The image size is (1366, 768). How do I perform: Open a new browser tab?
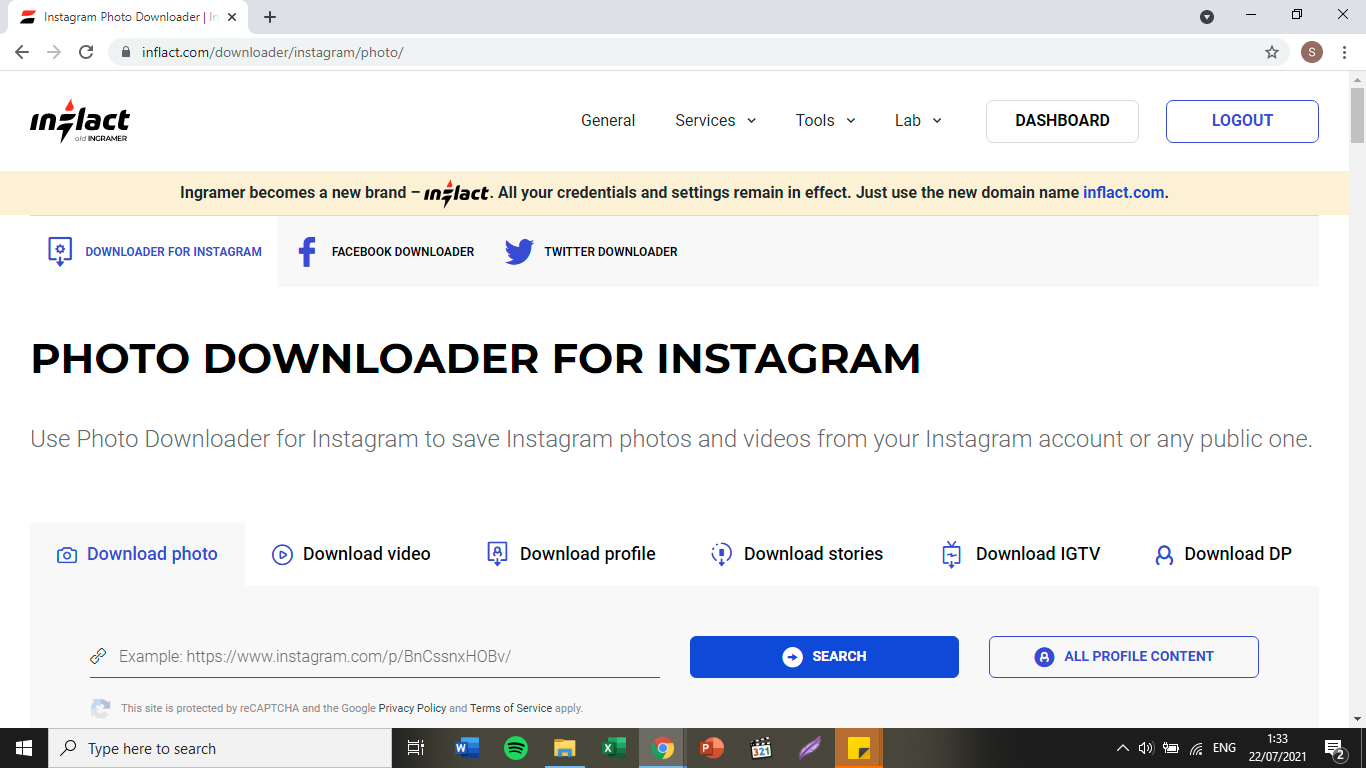[270, 17]
